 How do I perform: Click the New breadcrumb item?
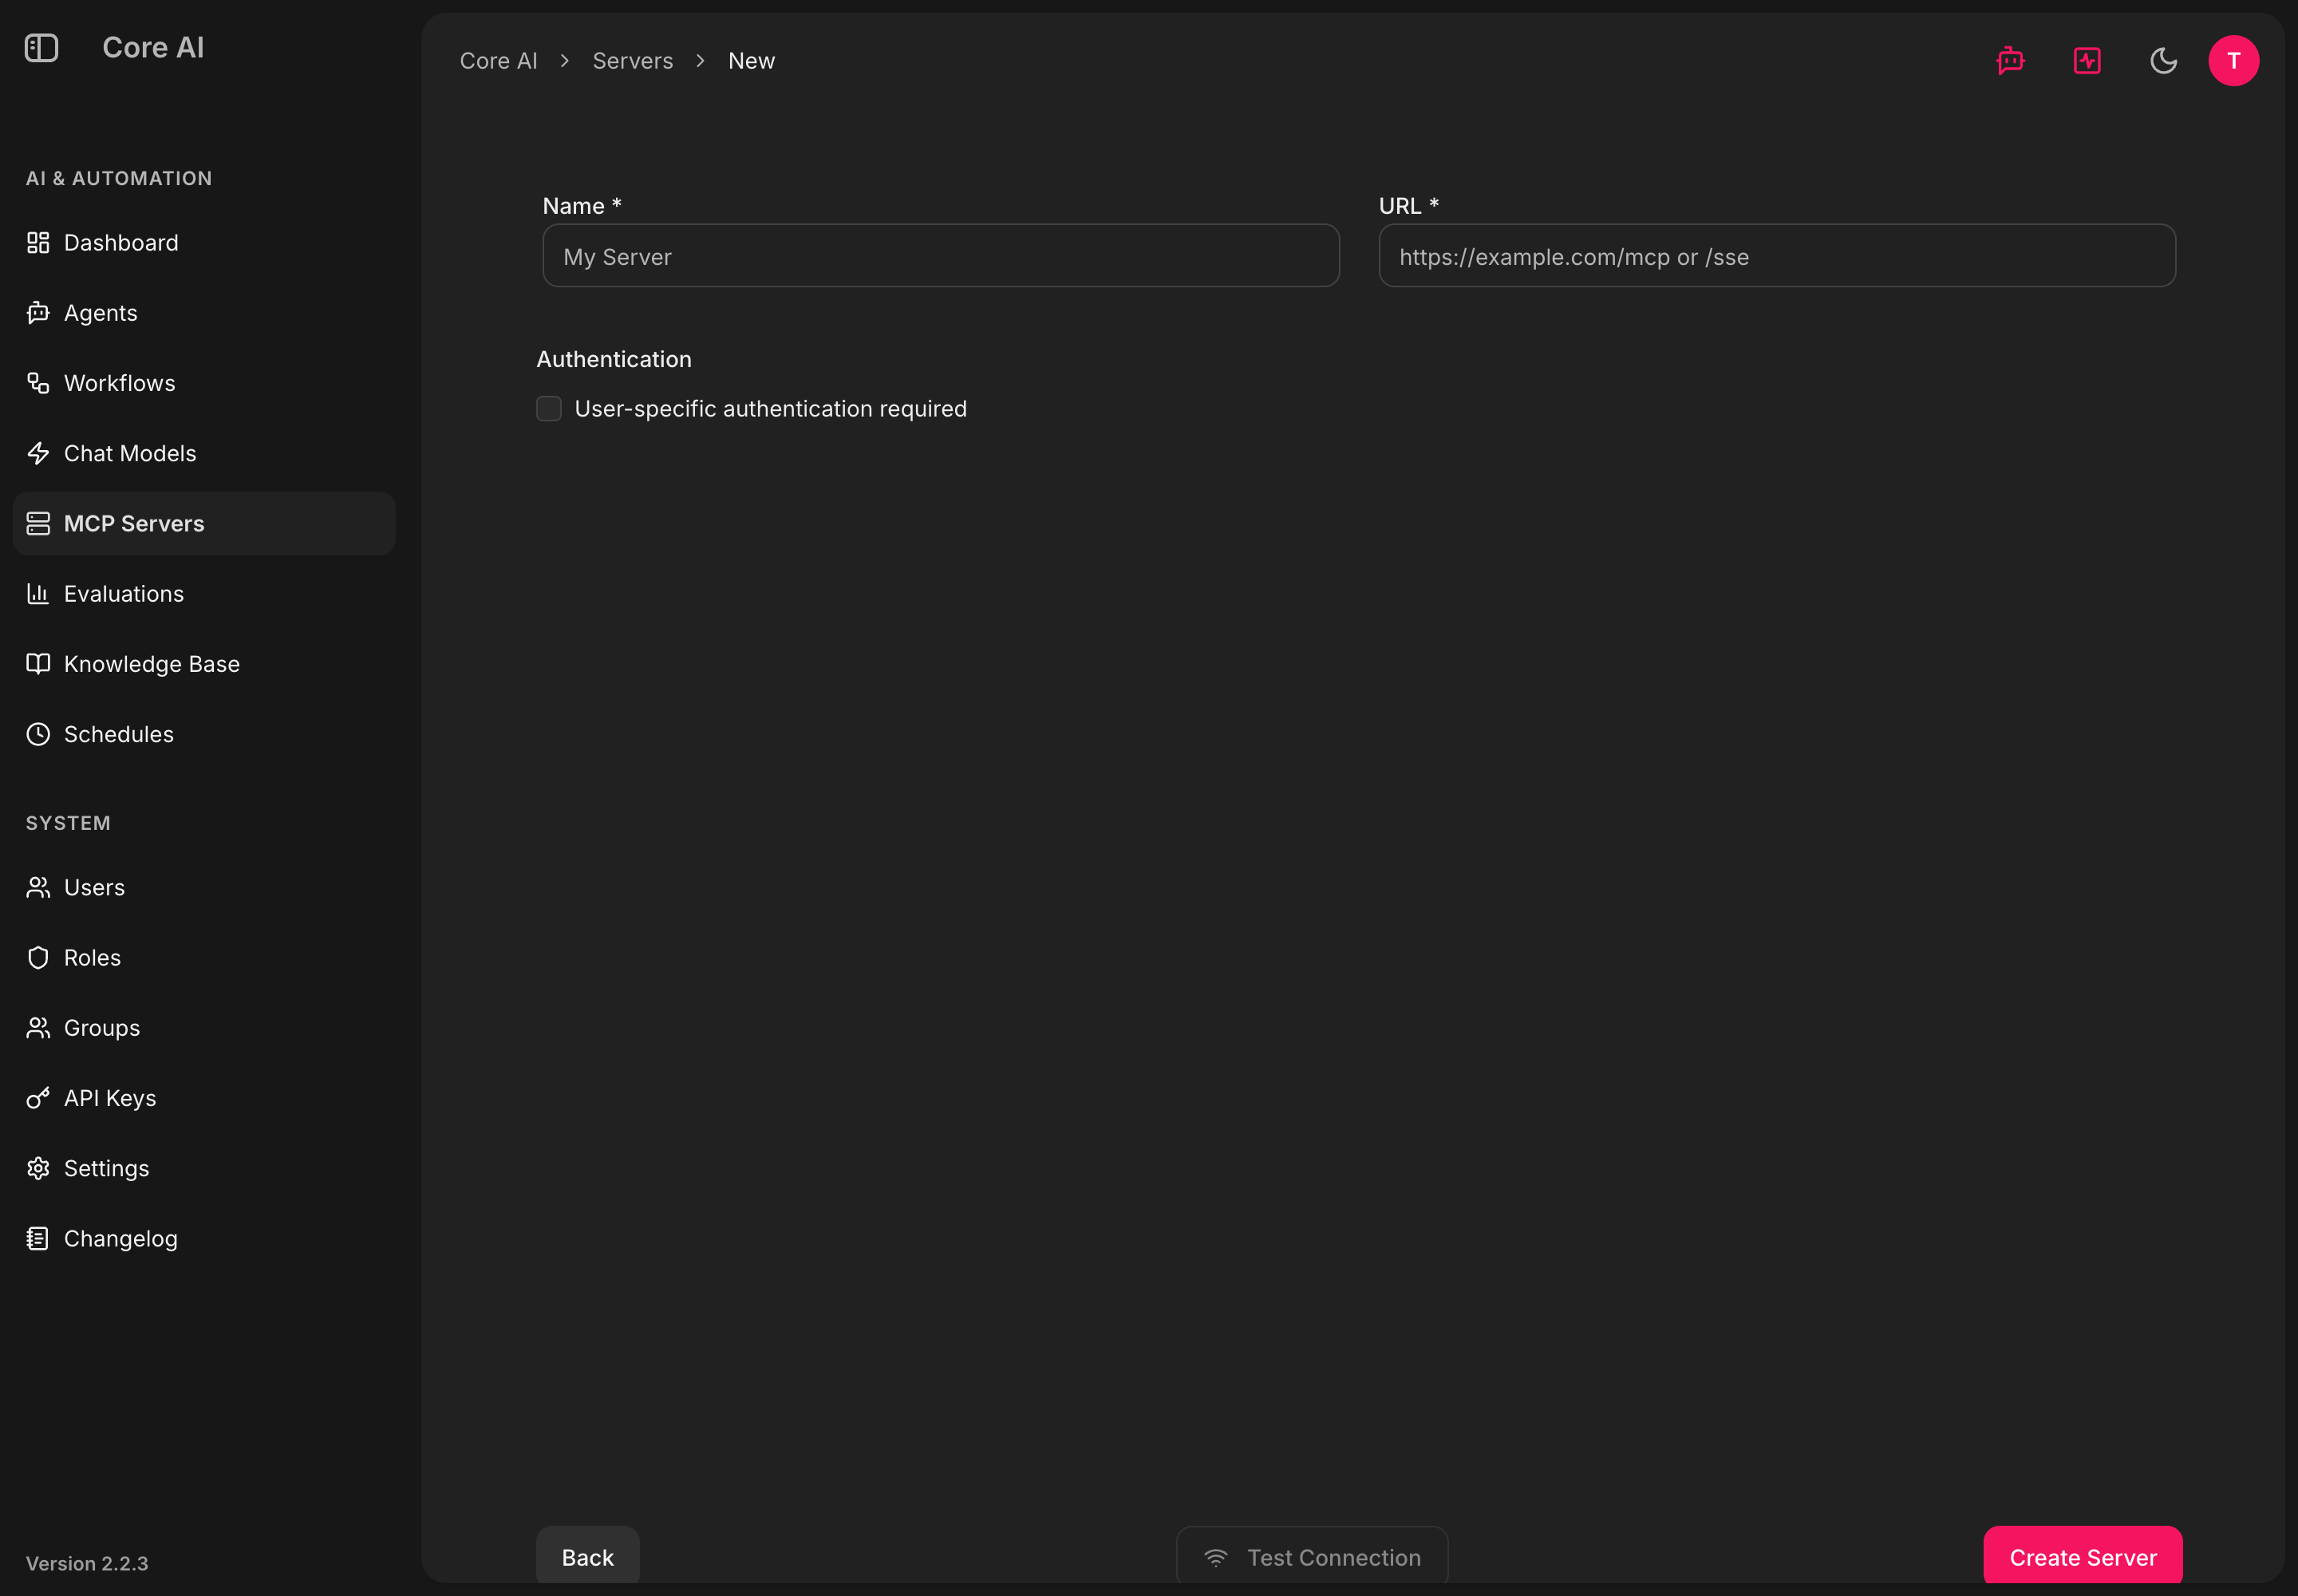(751, 61)
